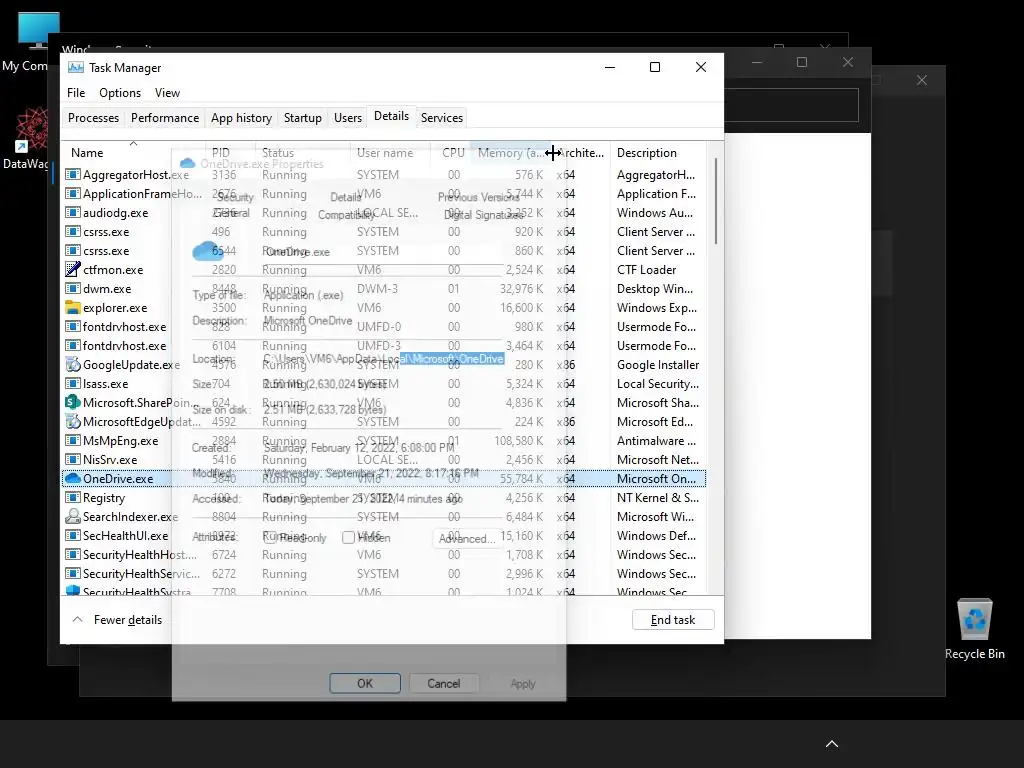Select the Microsoft Net... description cell
The image size is (1024, 768).
click(x=658, y=459)
